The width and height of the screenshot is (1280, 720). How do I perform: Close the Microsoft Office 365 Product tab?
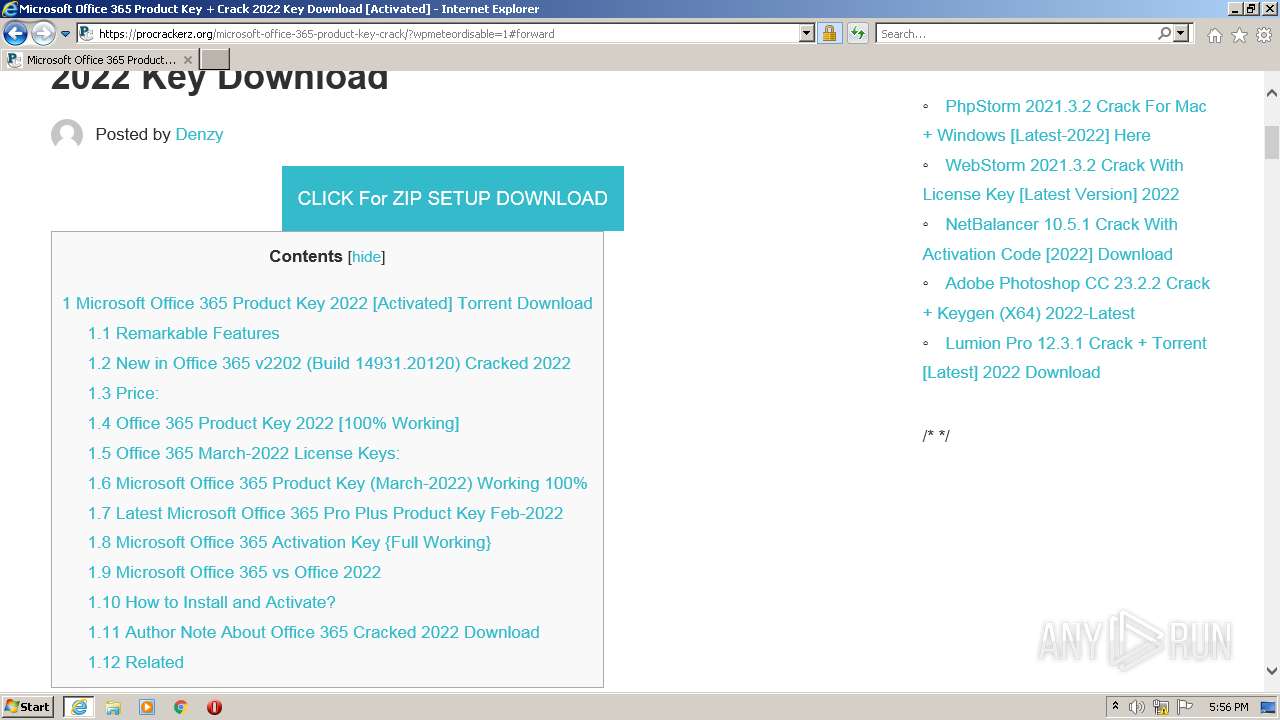click(x=187, y=60)
